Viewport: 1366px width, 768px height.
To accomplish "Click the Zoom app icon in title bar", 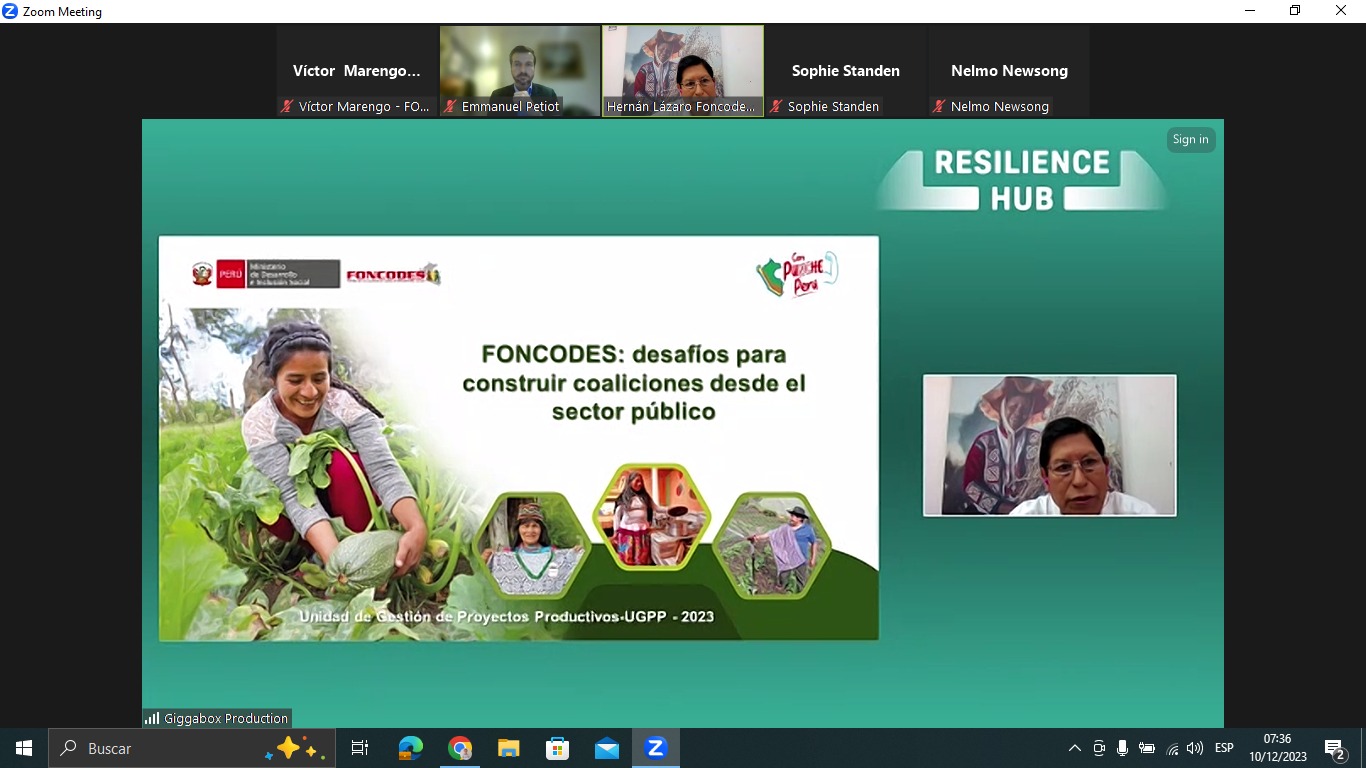I will click(10, 11).
